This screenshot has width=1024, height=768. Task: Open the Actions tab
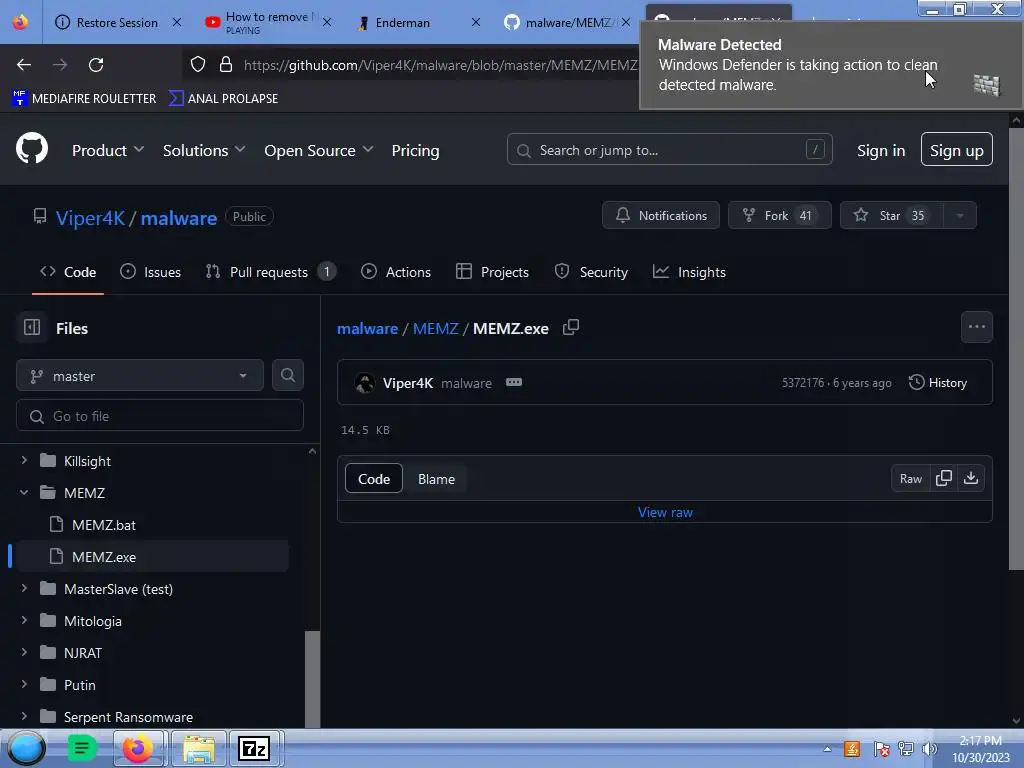[396, 272]
